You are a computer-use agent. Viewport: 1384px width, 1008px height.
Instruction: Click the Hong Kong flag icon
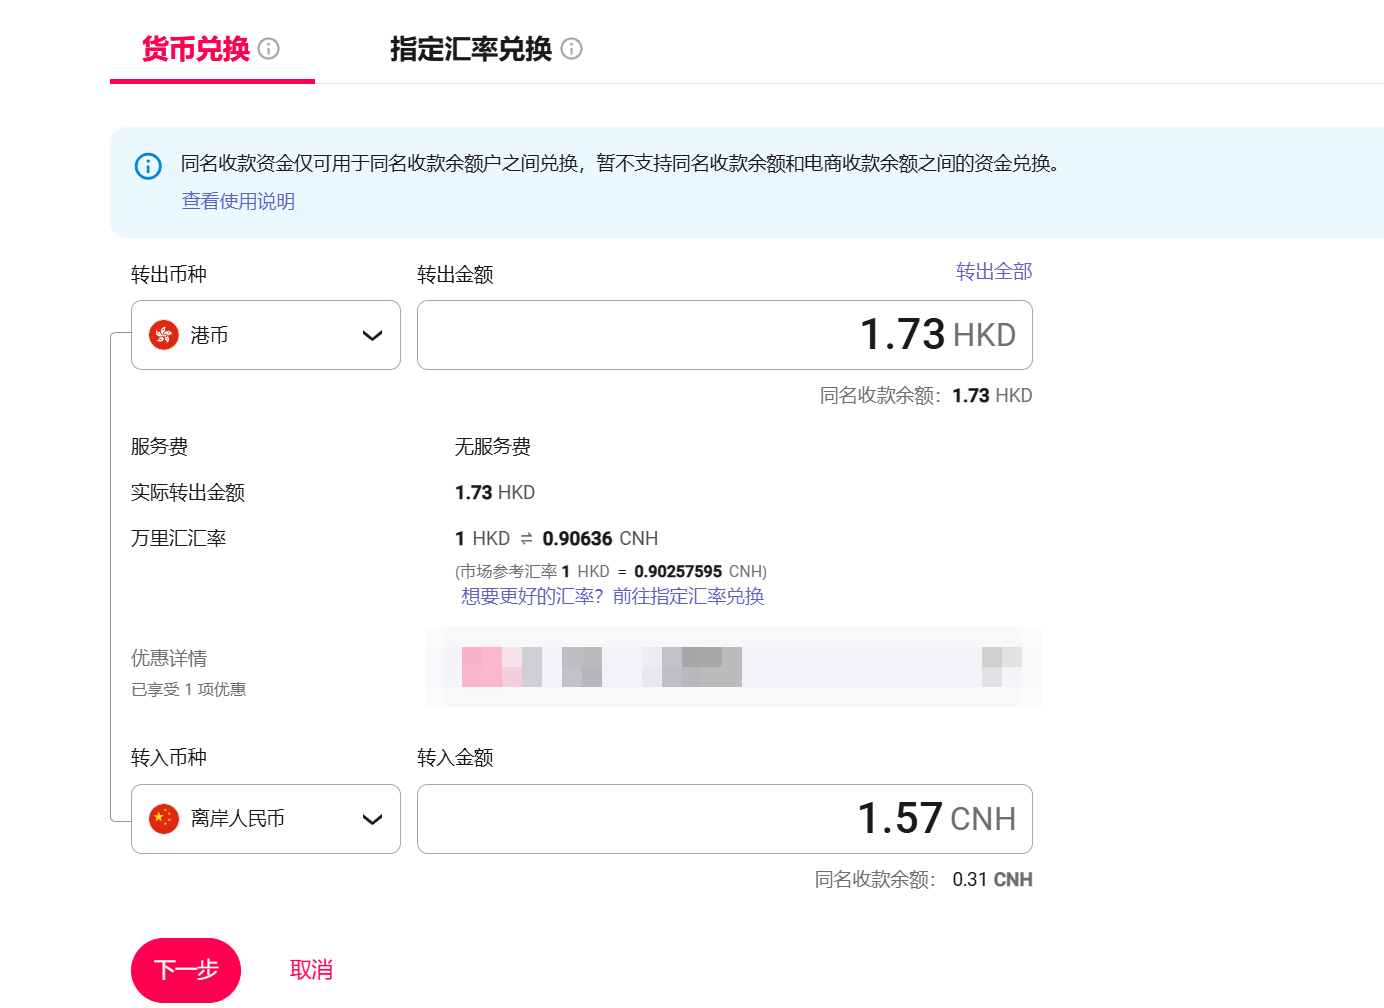164,335
